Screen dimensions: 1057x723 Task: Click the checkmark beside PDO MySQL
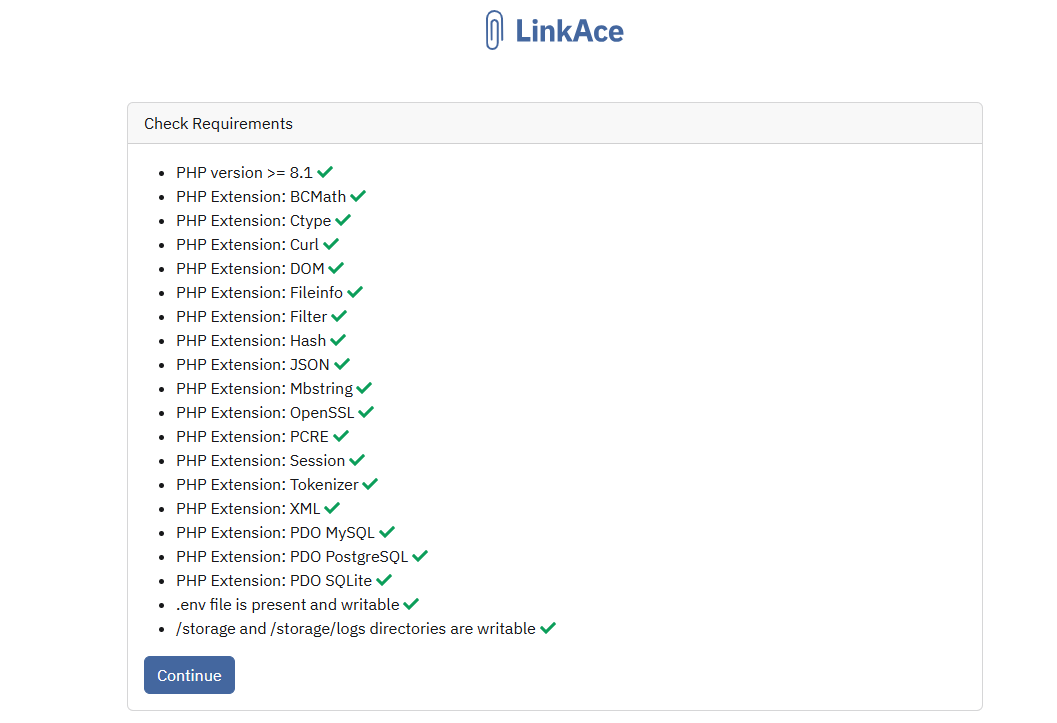(387, 532)
